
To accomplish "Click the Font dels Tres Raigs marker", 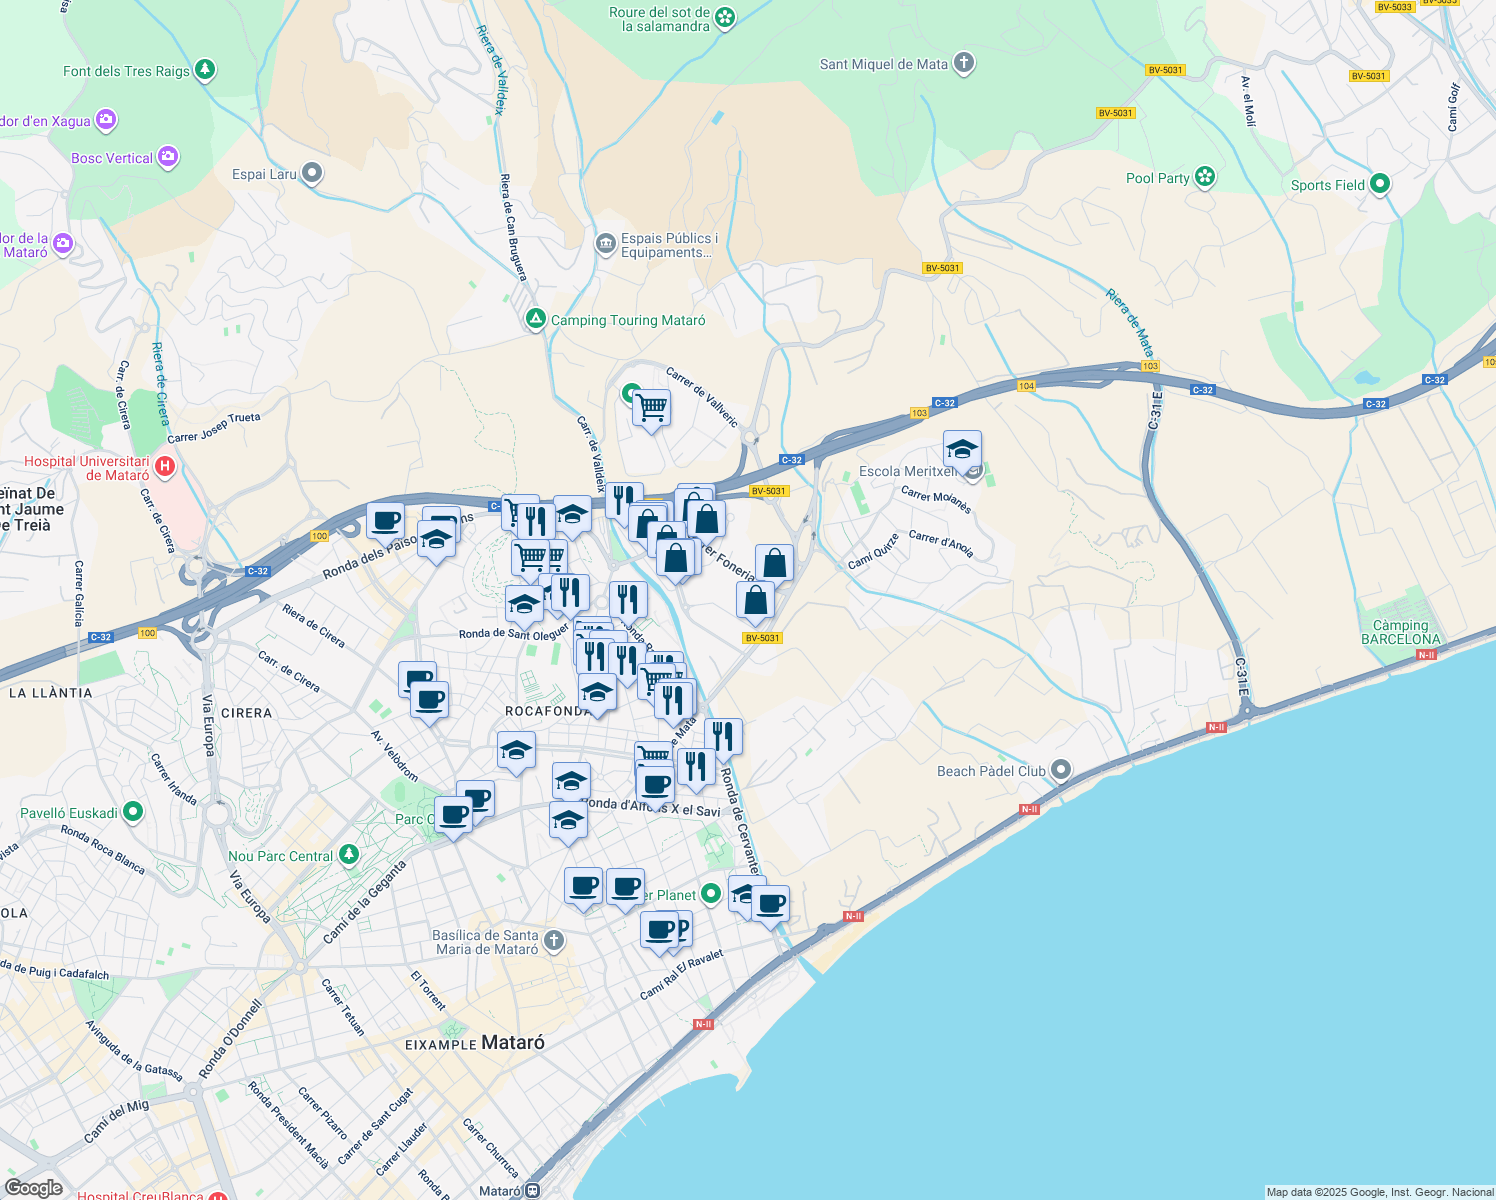I will [205, 70].
